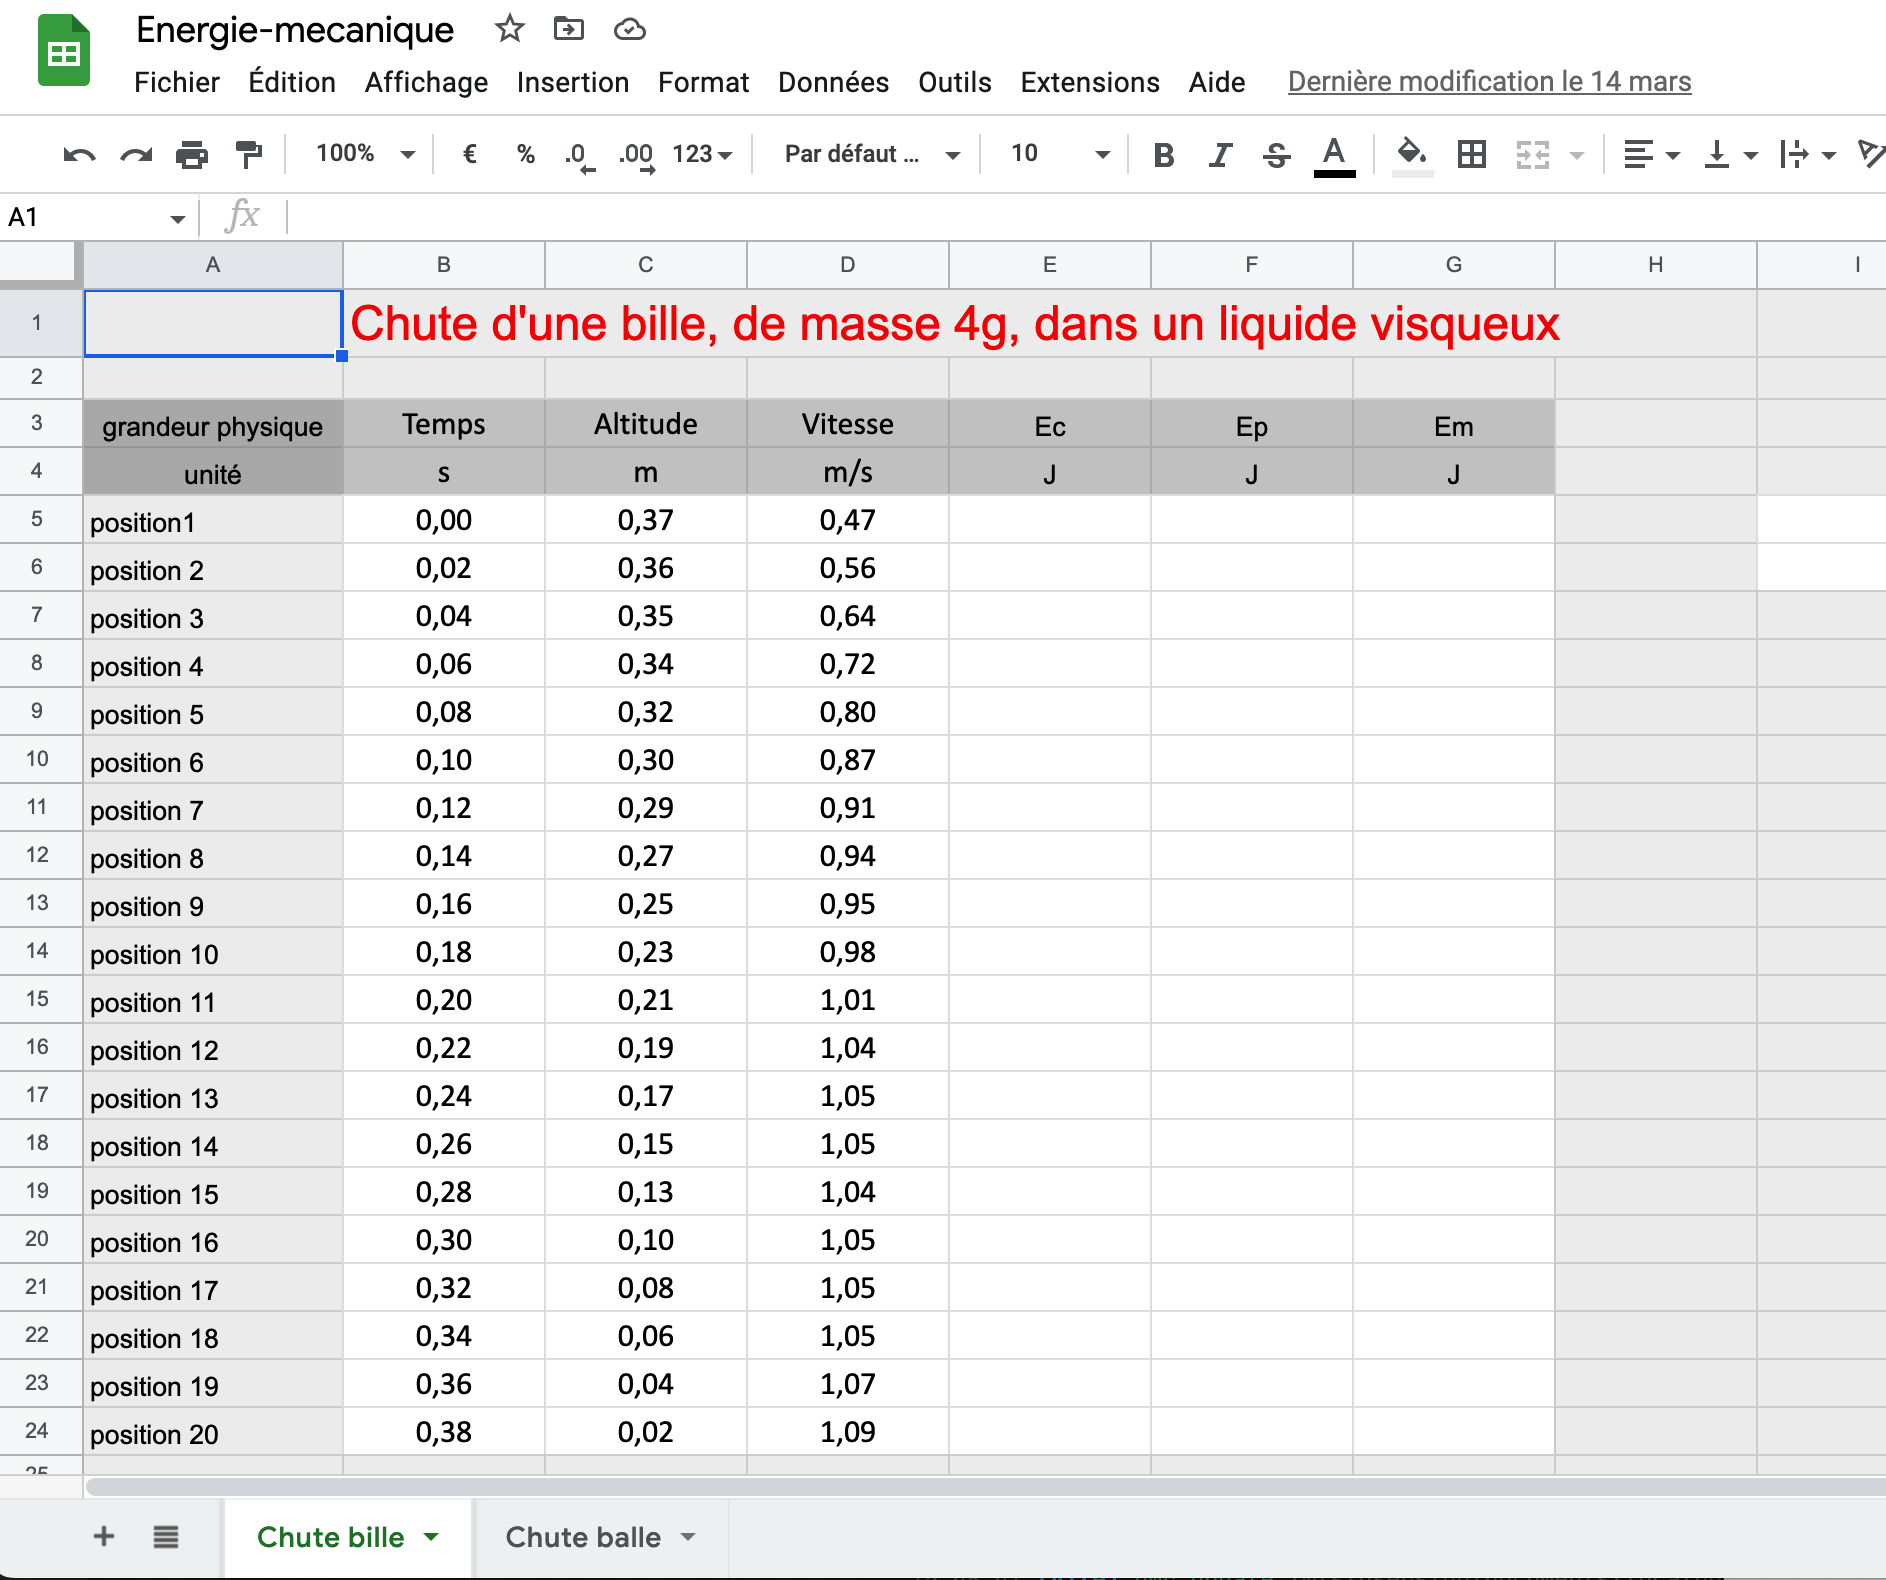
Task: Print the spreadsheet with printer icon
Action: [192, 155]
